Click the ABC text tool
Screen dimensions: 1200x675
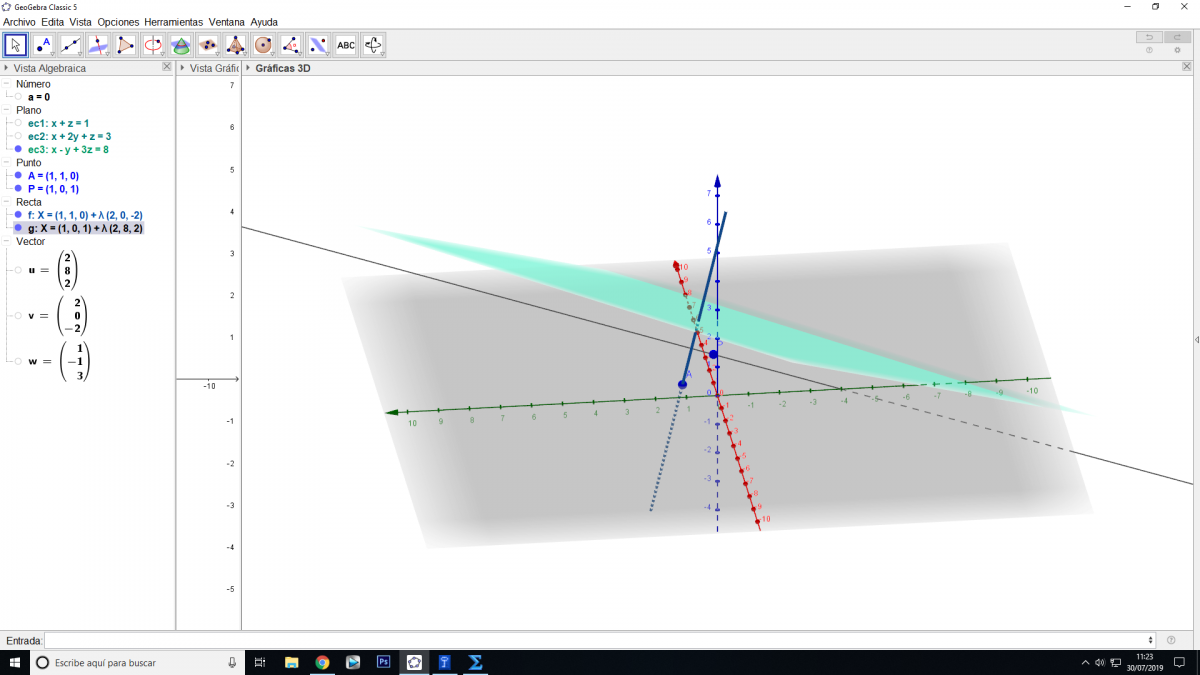click(x=346, y=45)
